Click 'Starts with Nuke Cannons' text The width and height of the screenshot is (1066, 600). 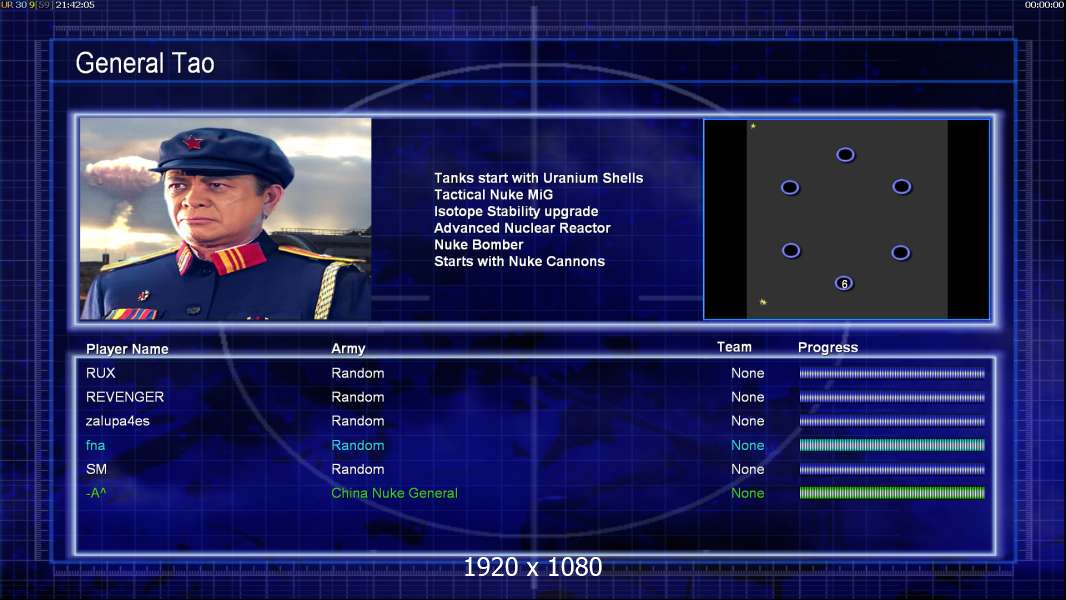pos(519,261)
